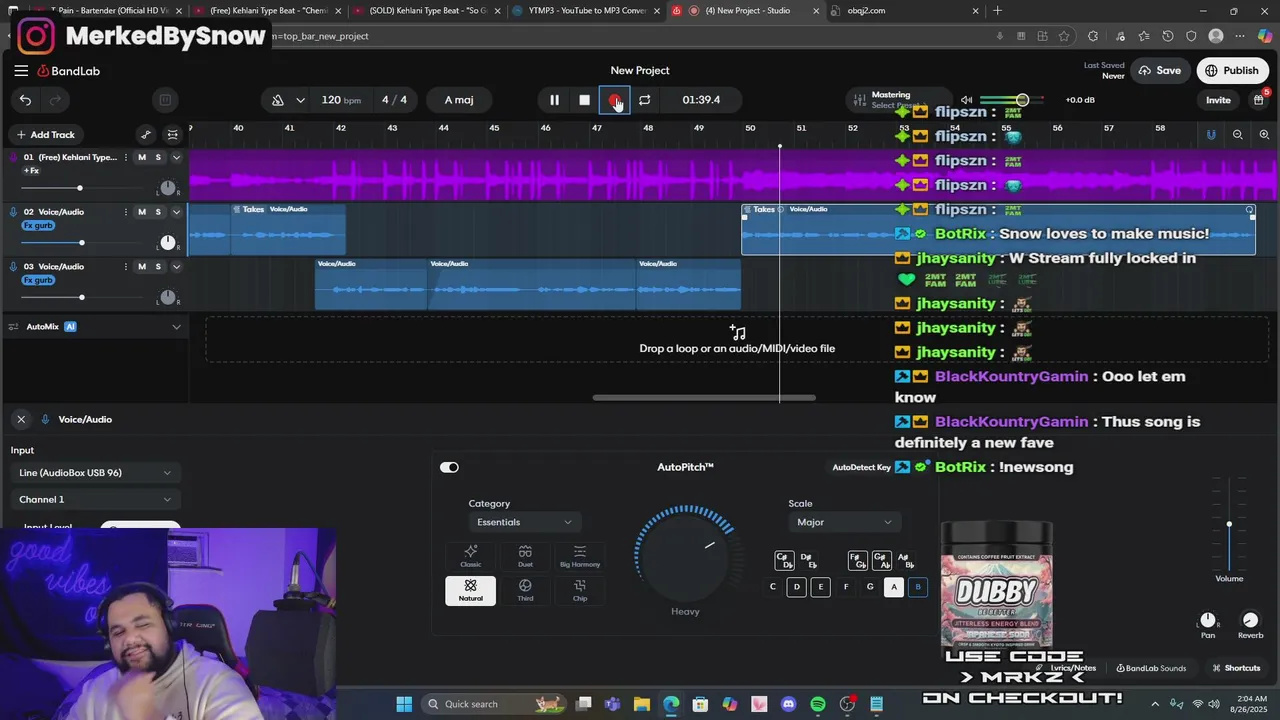Mute track 01 Kehlani Type beat

[142, 157]
